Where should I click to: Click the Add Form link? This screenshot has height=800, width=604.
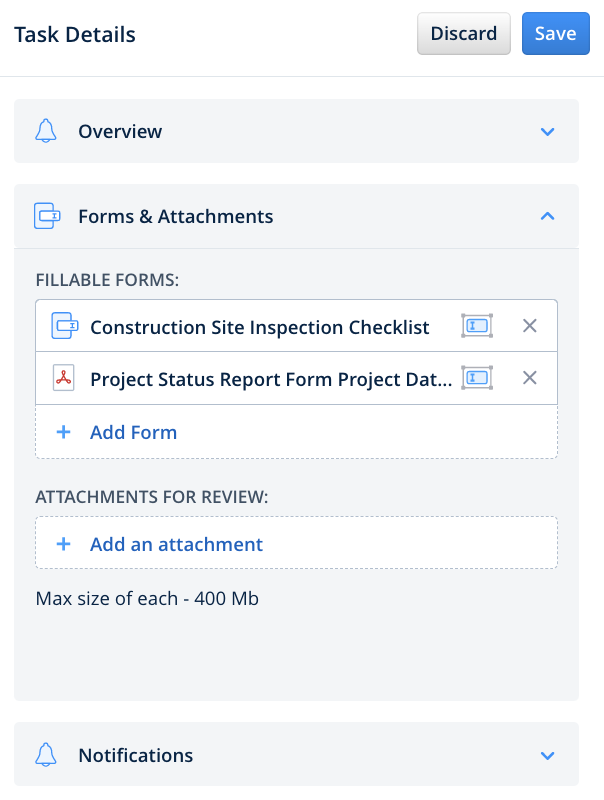pyautogui.click(x=133, y=433)
